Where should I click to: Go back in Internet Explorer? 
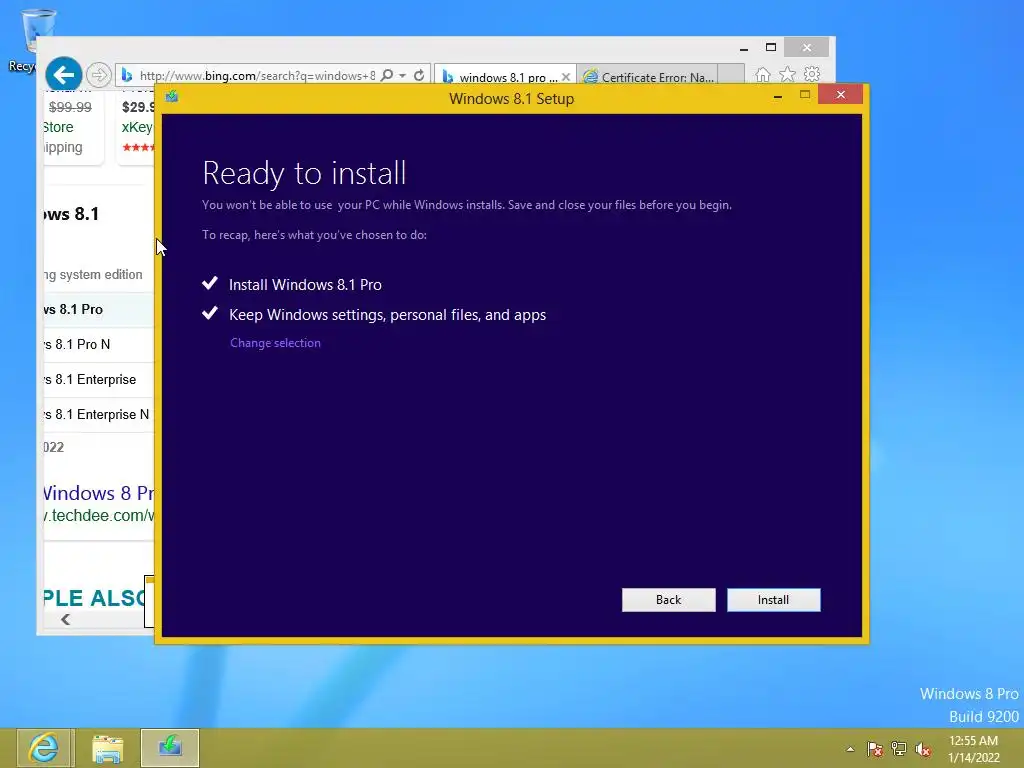click(63, 74)
